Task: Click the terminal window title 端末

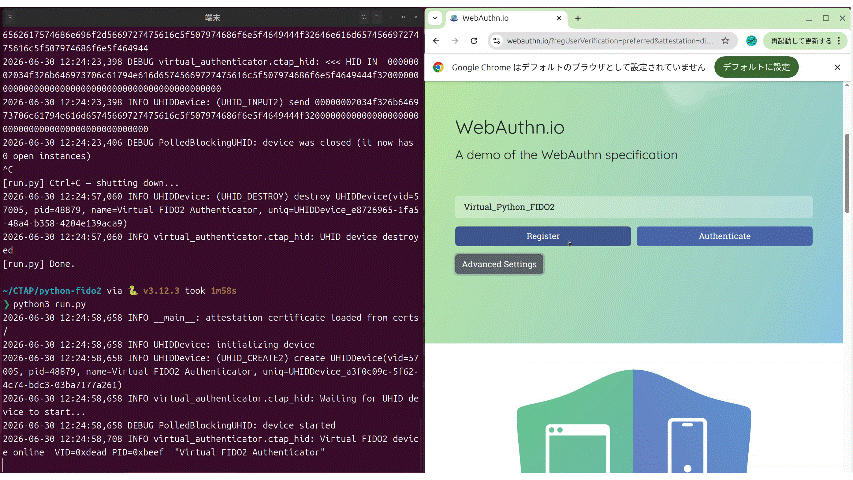Action: click(x=212, y=18)
